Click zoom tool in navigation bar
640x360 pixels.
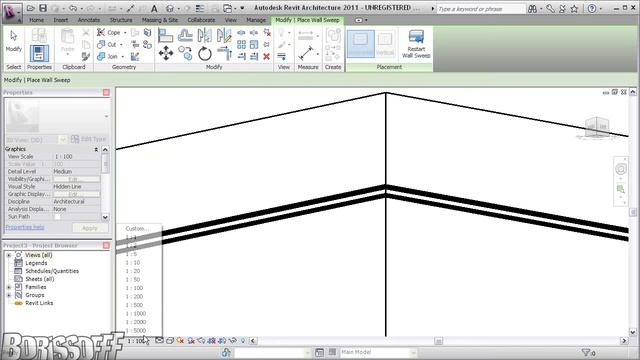(621, 189)
